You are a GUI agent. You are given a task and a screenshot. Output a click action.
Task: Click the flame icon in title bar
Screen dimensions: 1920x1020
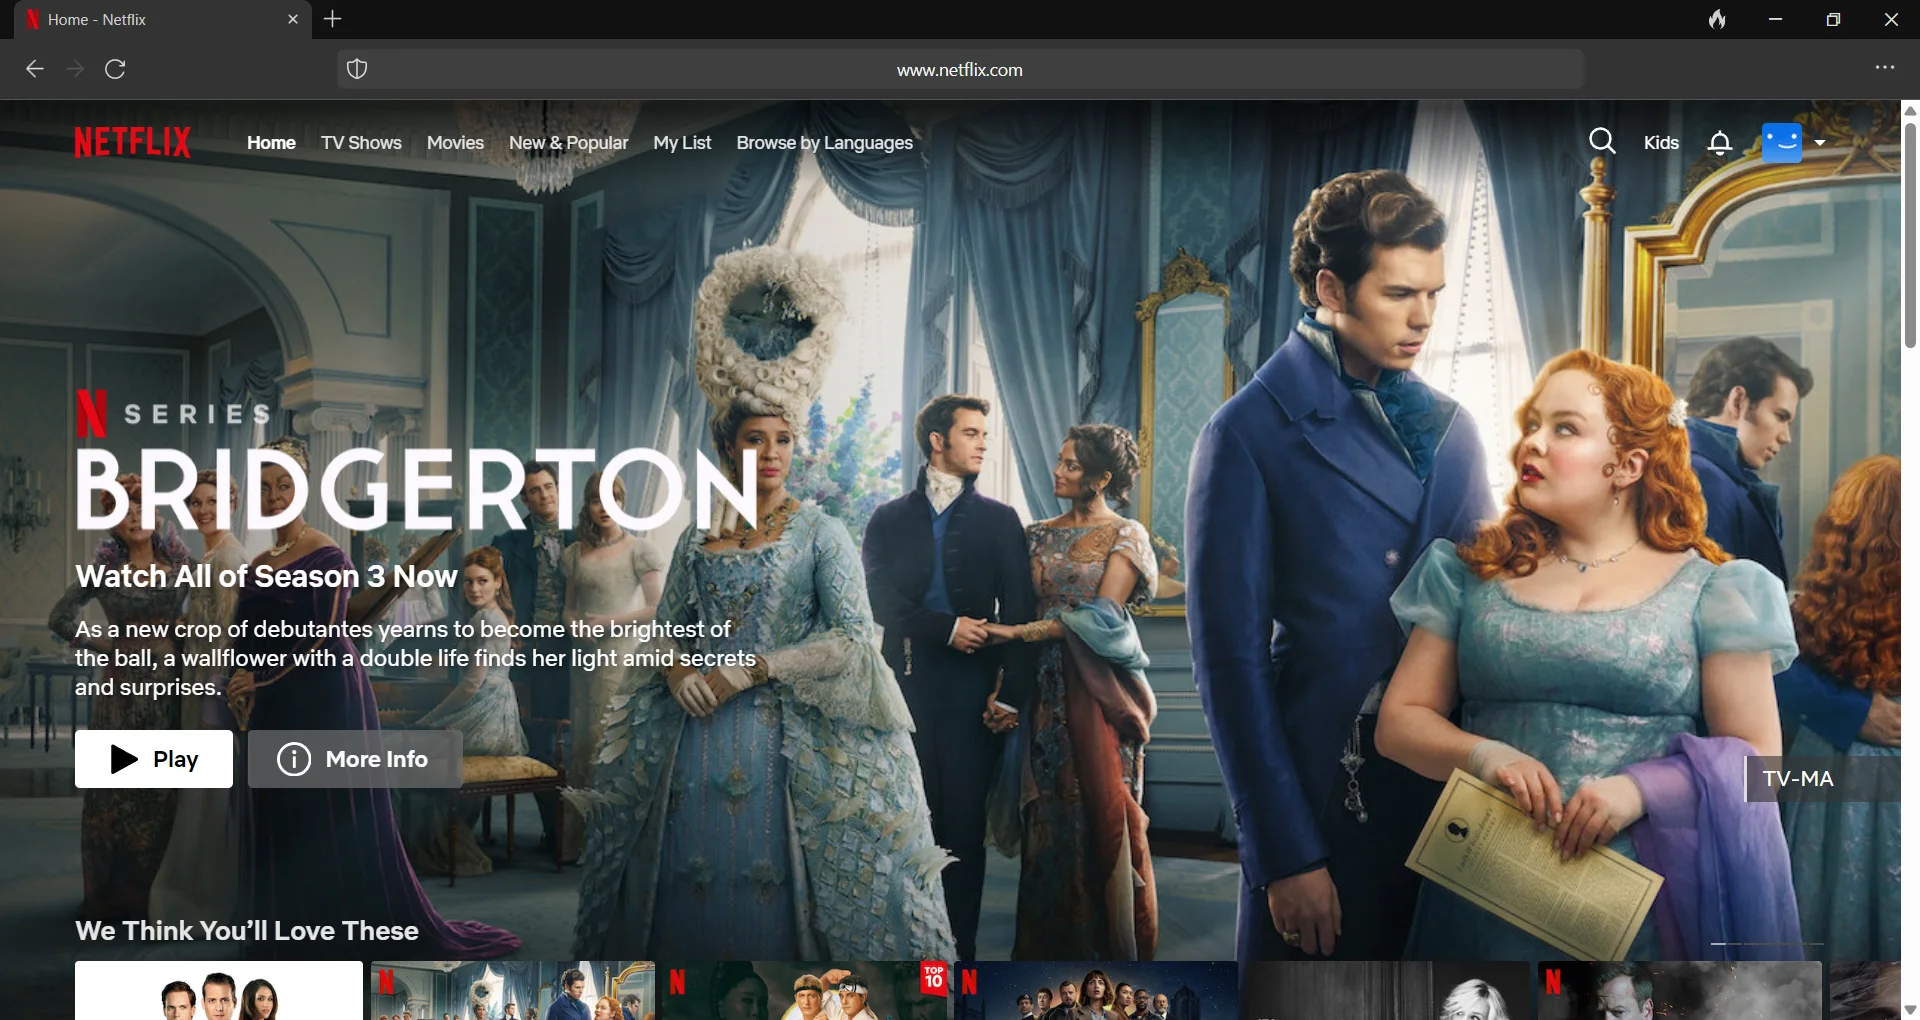[x=1717, y=19]
